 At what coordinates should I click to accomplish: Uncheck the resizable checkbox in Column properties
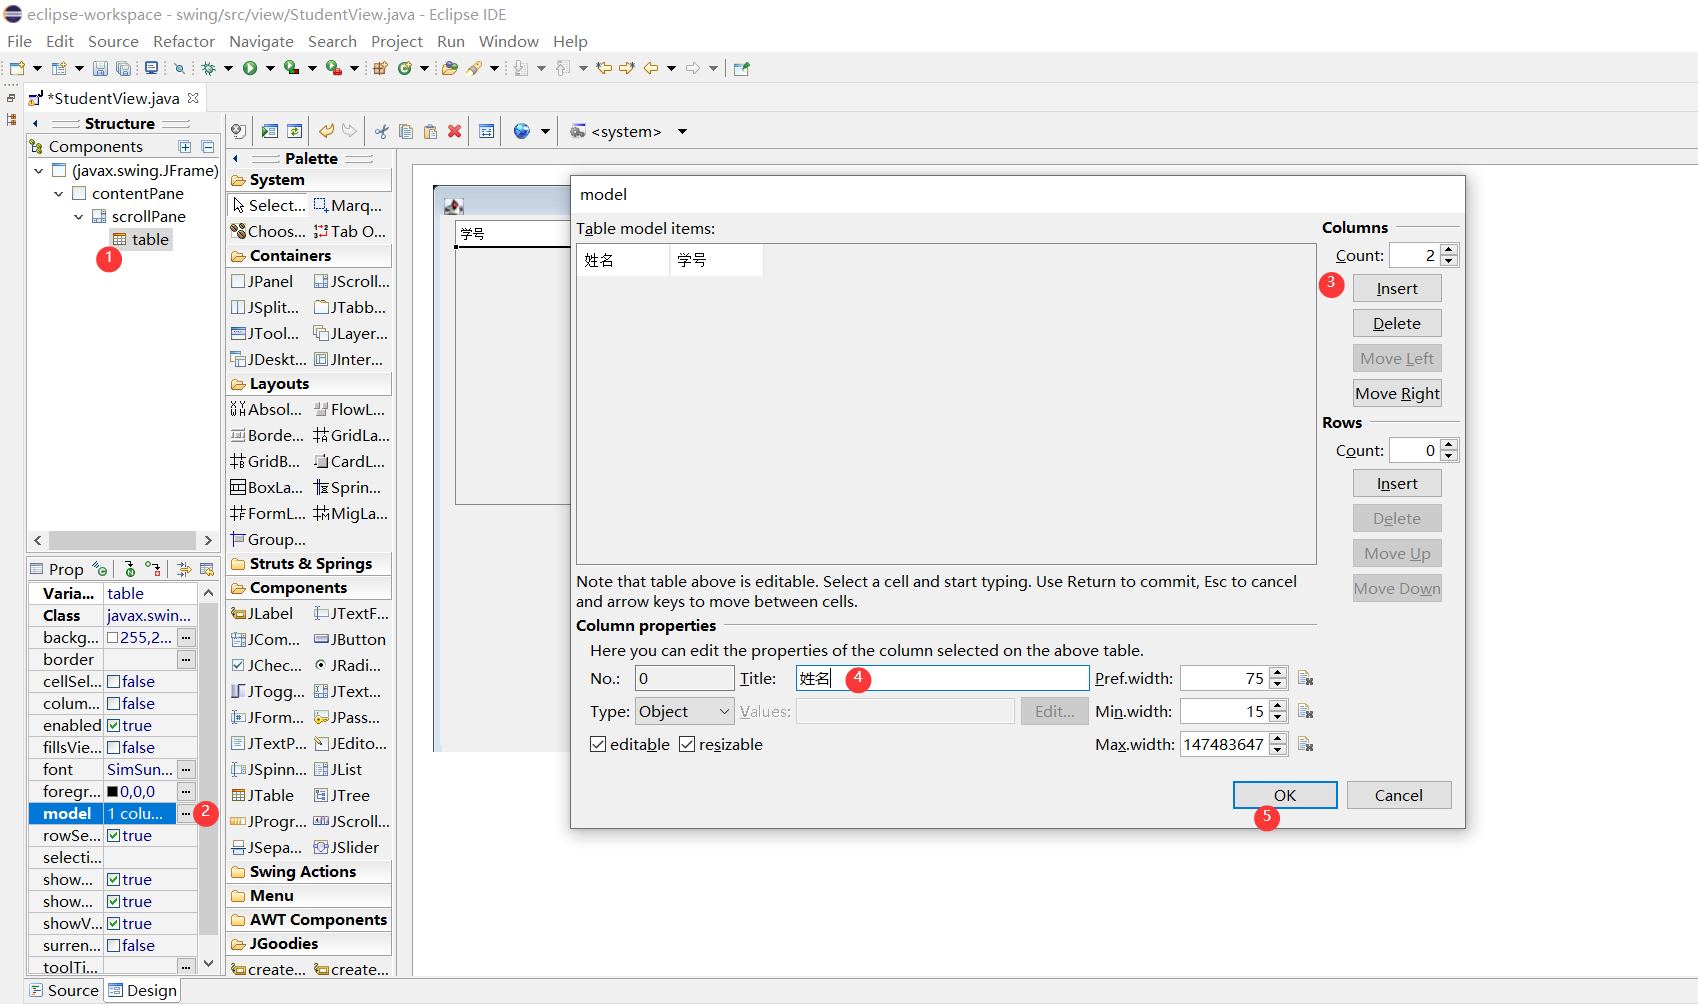[x=687, y=744]
